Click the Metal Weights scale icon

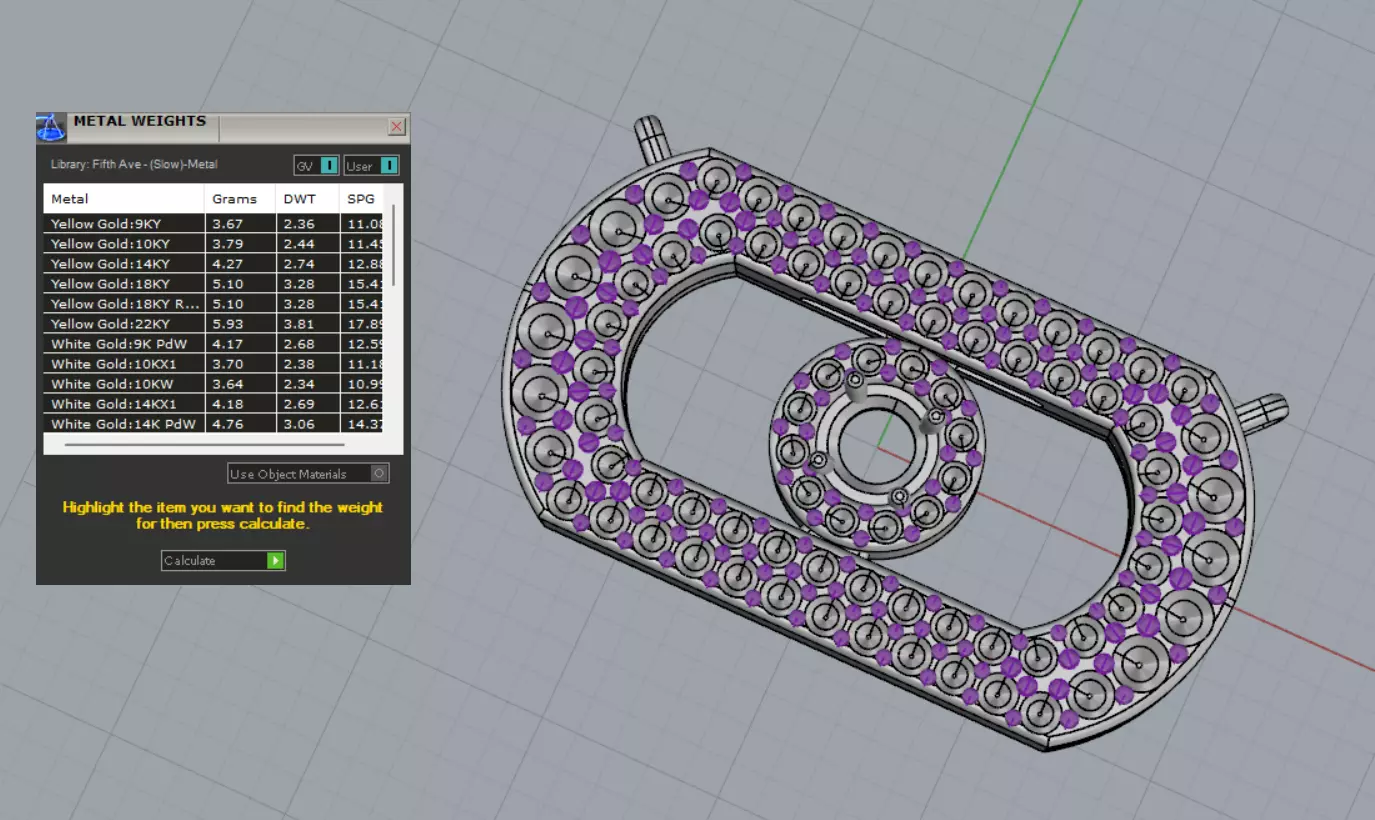coord(52,128)
